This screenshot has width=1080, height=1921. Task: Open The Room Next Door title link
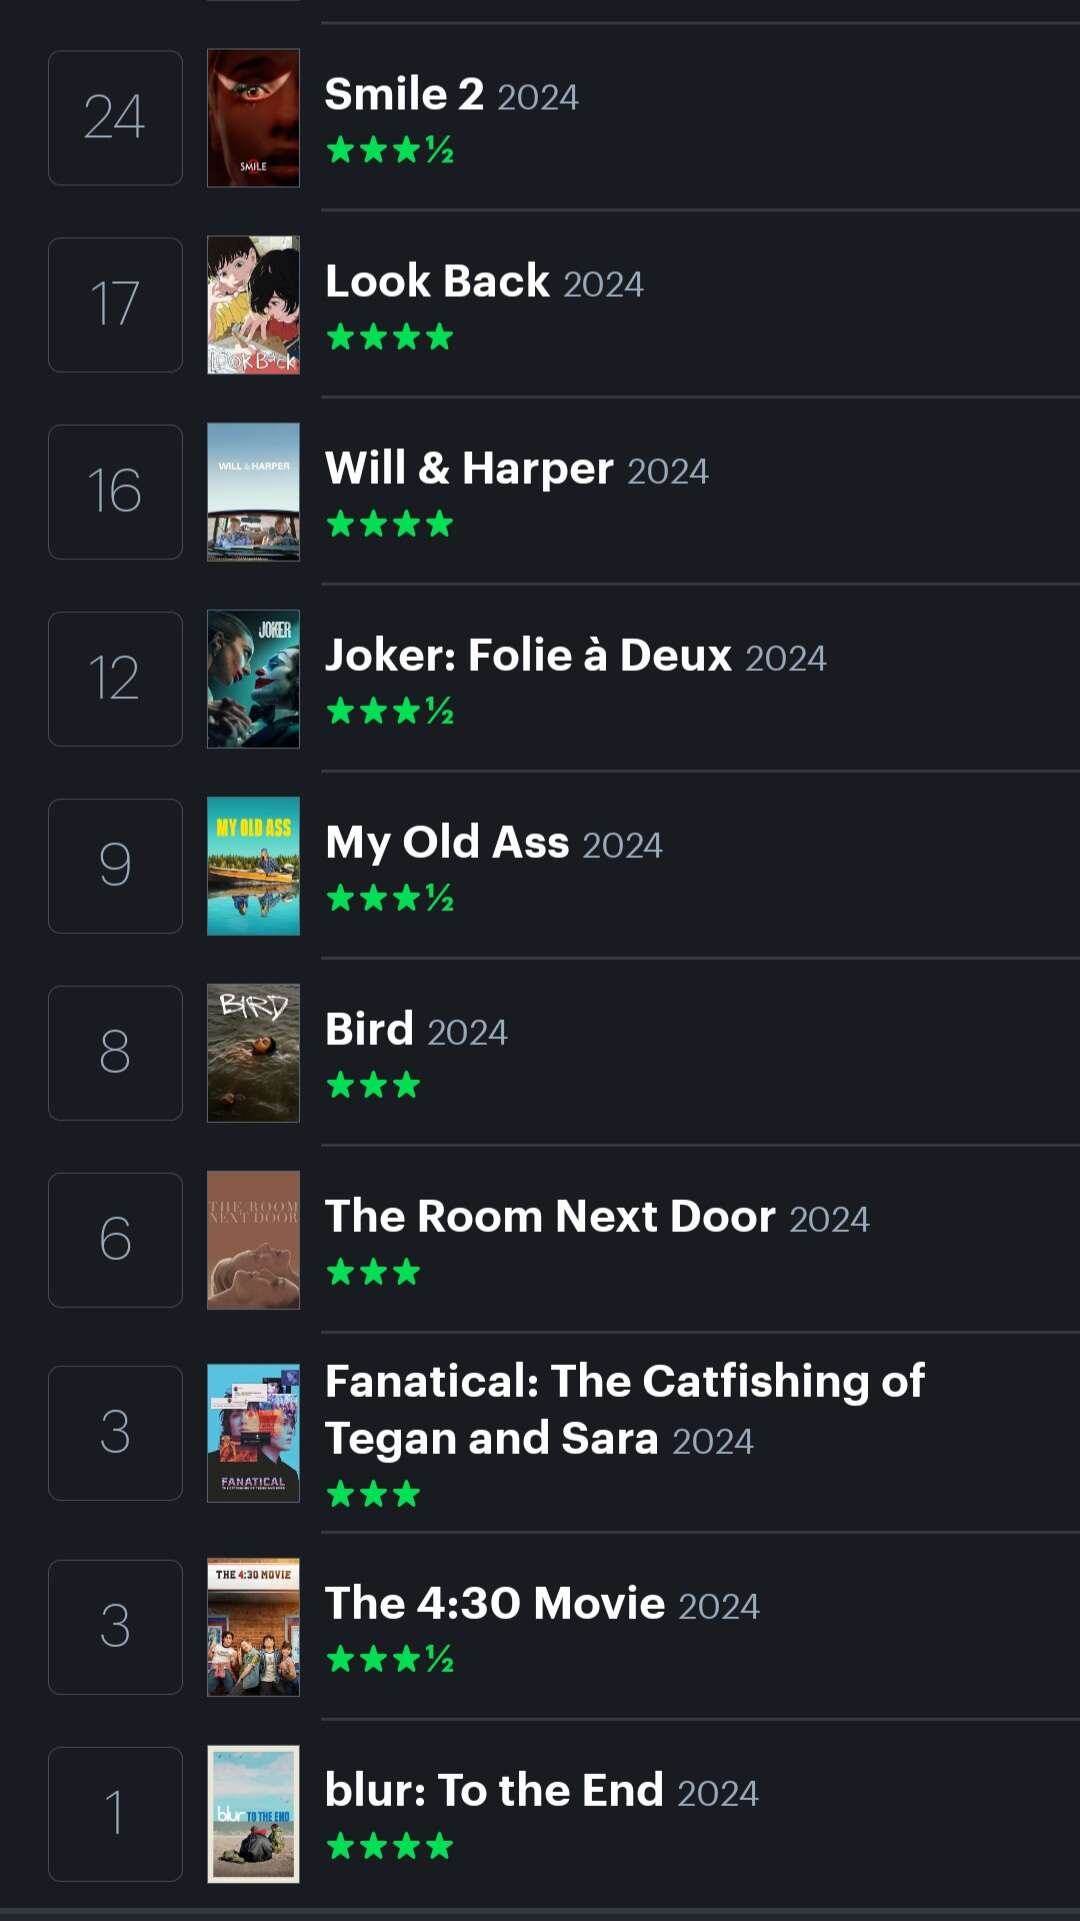[550, 1217]
